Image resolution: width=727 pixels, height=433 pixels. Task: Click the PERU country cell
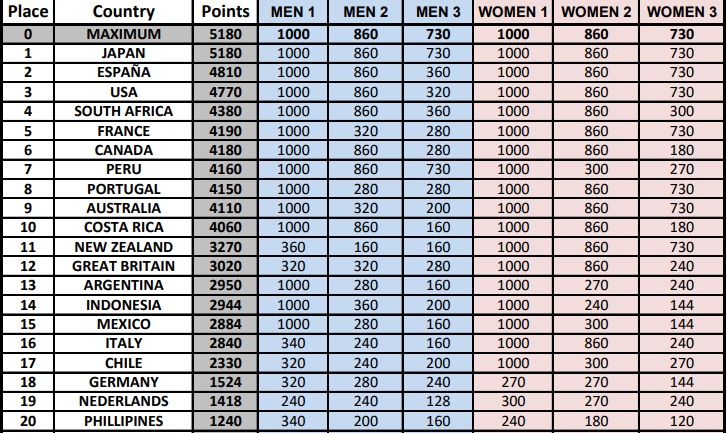click(123, 169)
